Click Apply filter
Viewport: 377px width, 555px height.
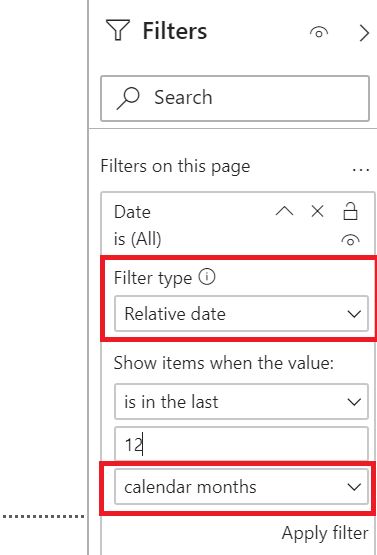click(x=325, y=533)
